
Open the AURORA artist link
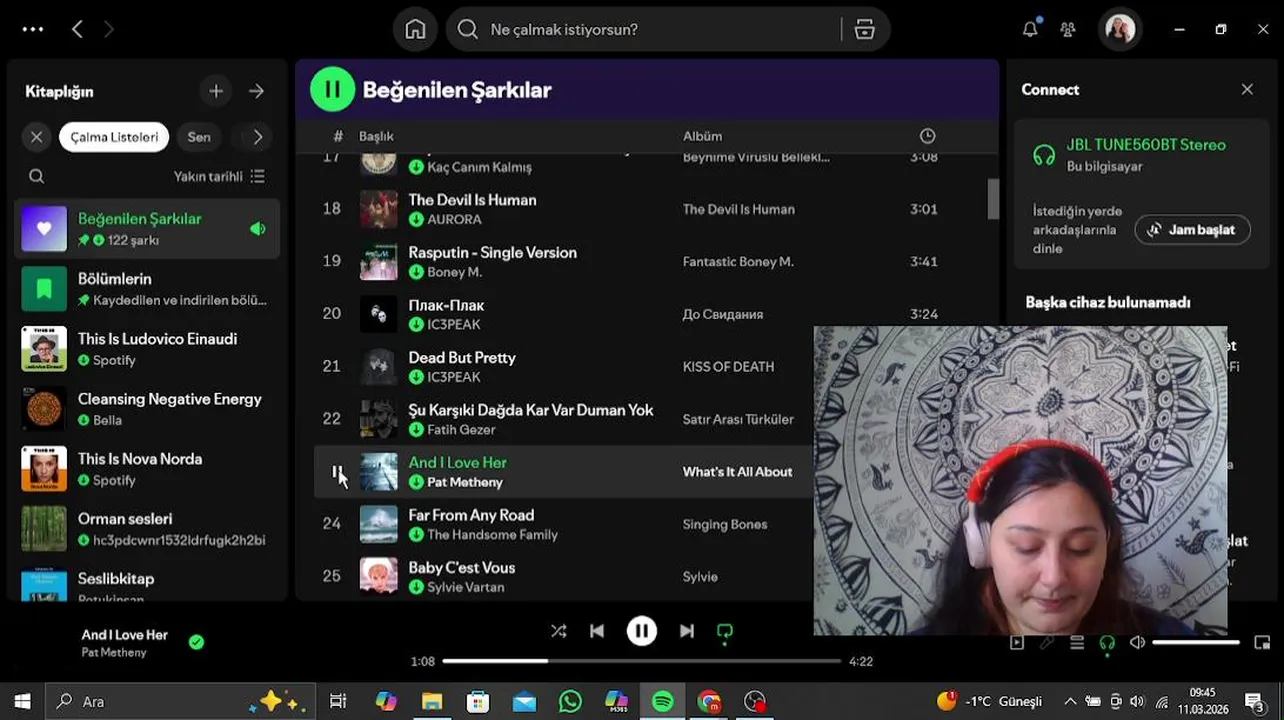pyautogui.click(x=454, y=219)
